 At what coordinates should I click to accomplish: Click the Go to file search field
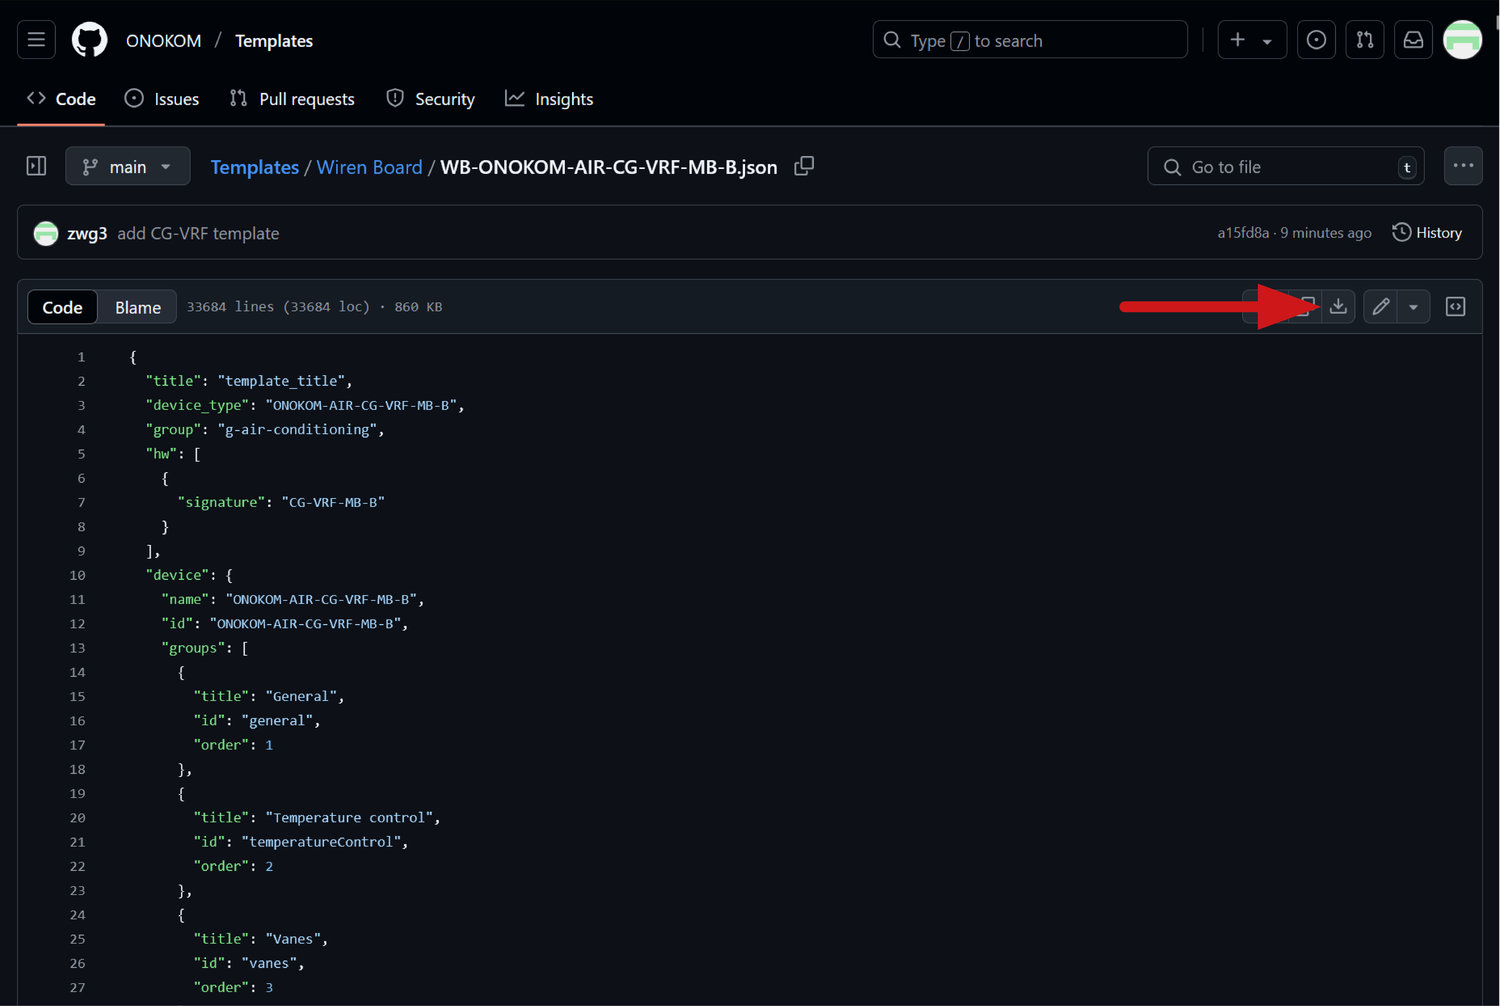tap(1285, 167)
